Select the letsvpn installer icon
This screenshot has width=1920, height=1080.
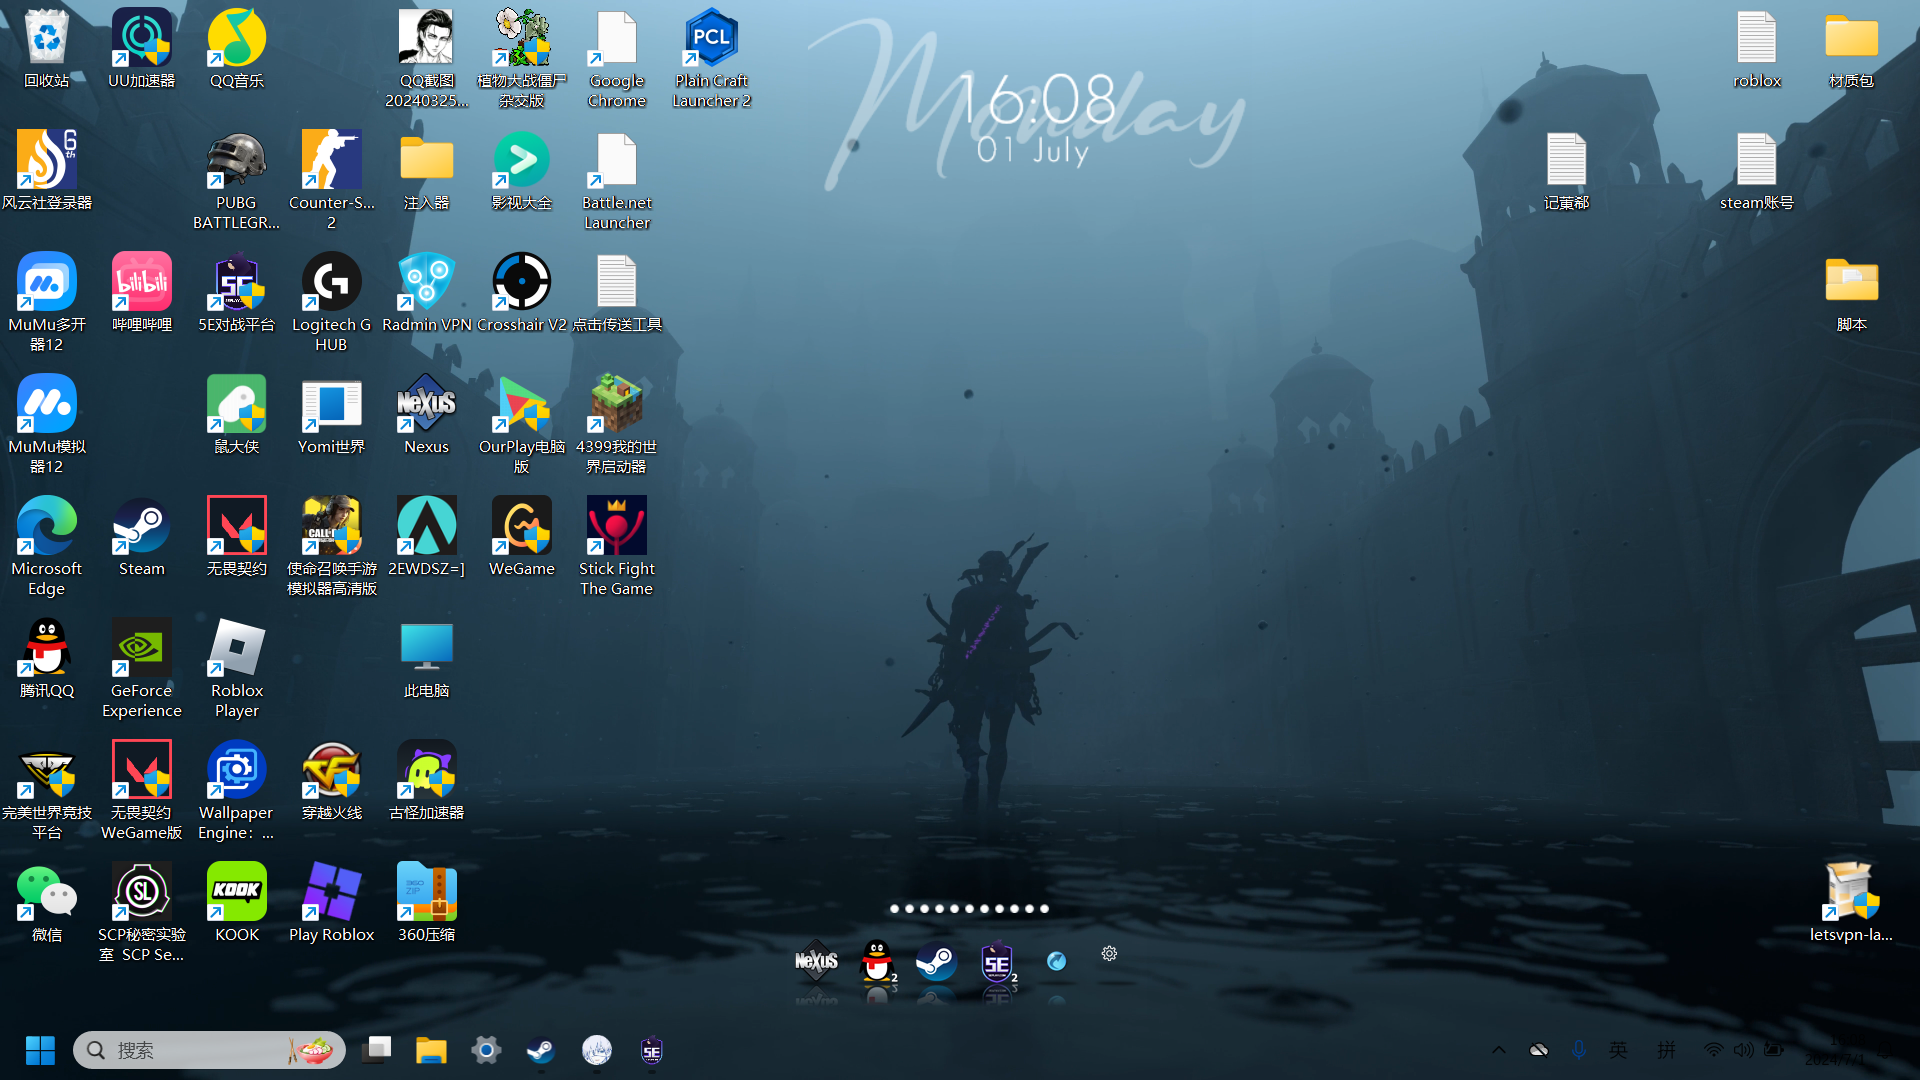(1852, 903)
